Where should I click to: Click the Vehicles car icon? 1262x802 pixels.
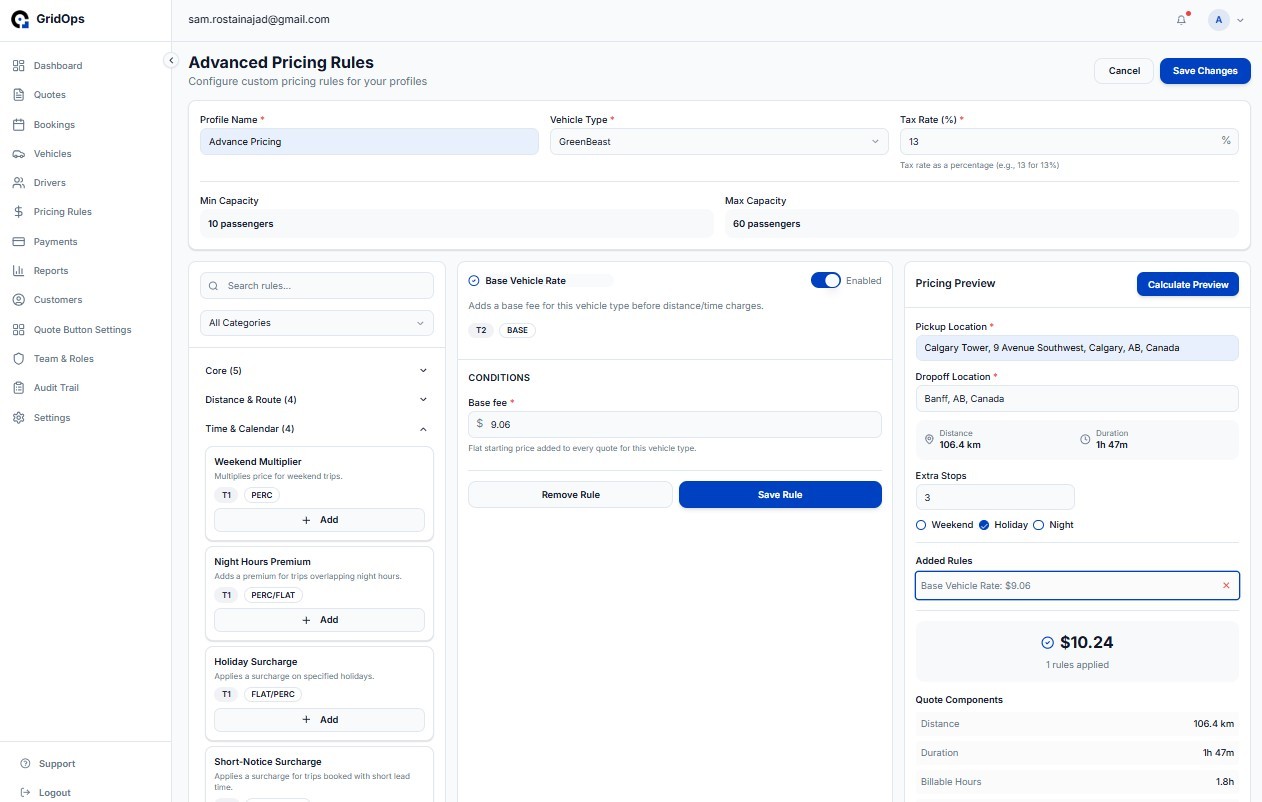(18, 154)
